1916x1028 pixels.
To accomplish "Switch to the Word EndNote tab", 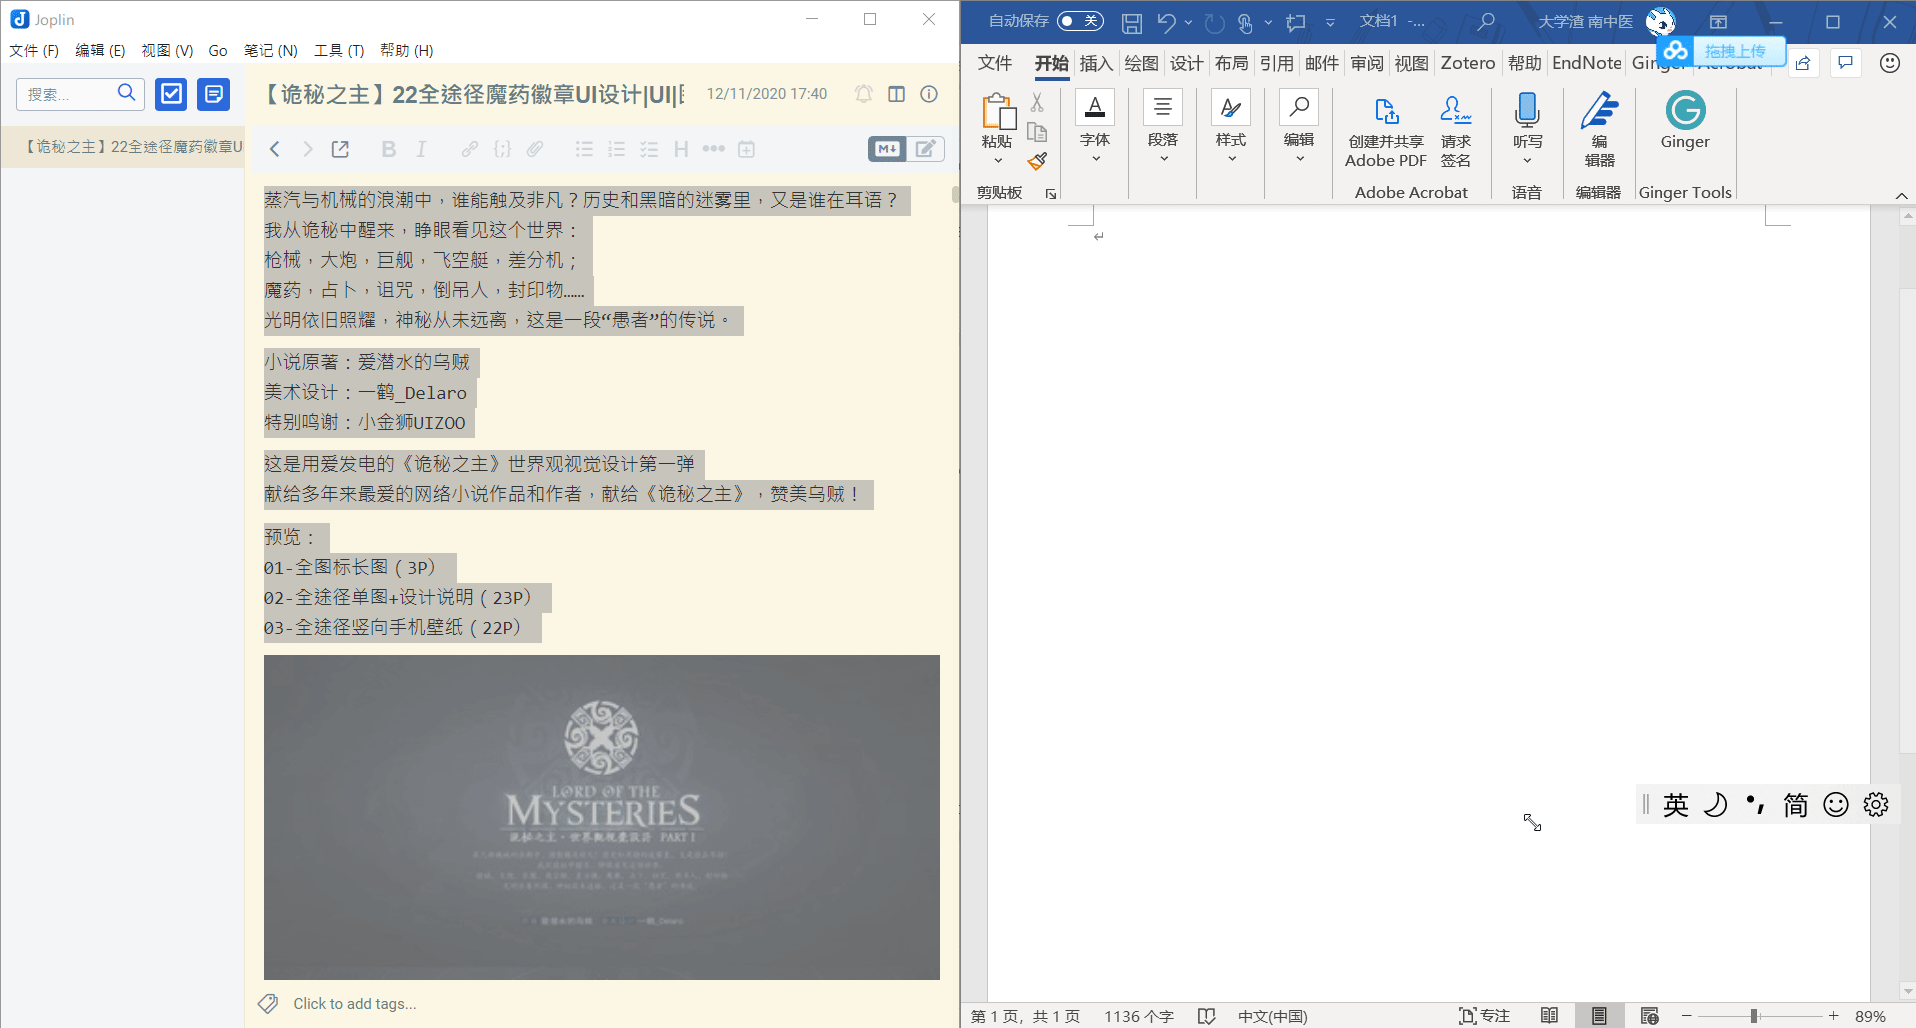I will pyautogui.click(x=1587, y=63).
